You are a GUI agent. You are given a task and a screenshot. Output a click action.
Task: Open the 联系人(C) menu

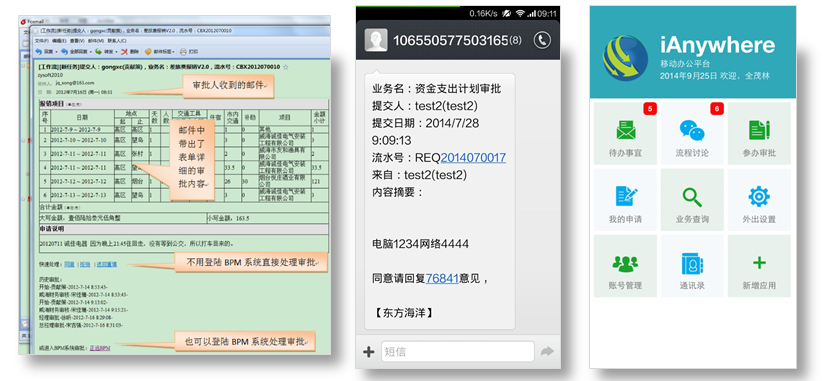coord(117,41)
